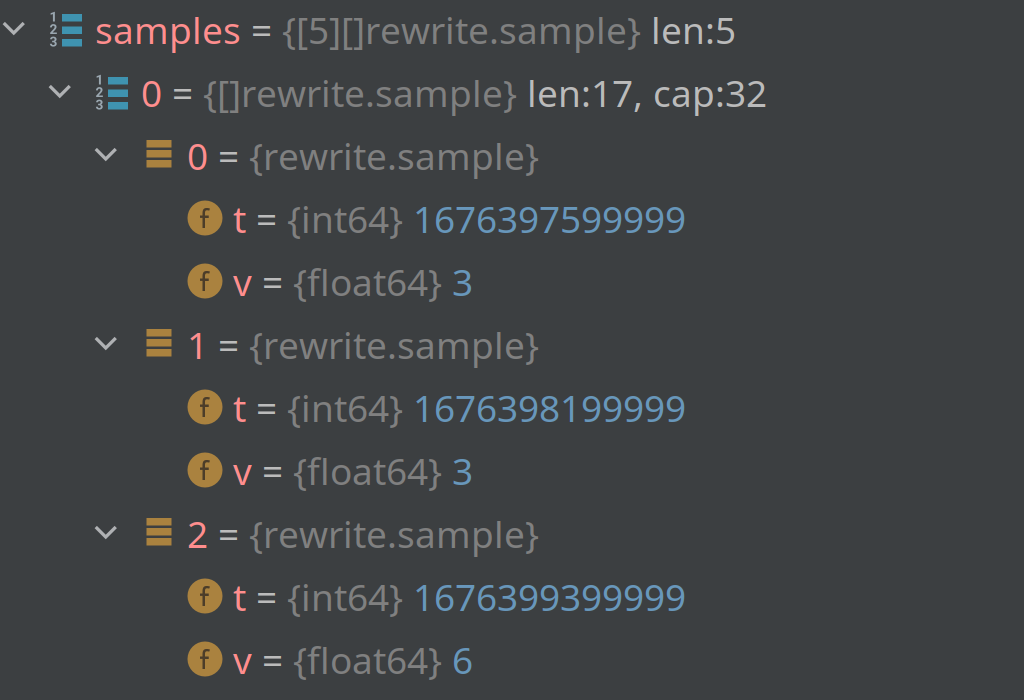
Task: Click the gold struct icon beside rewrite.sample element 1
Action: pyautogui.click(x=160, y=345)
